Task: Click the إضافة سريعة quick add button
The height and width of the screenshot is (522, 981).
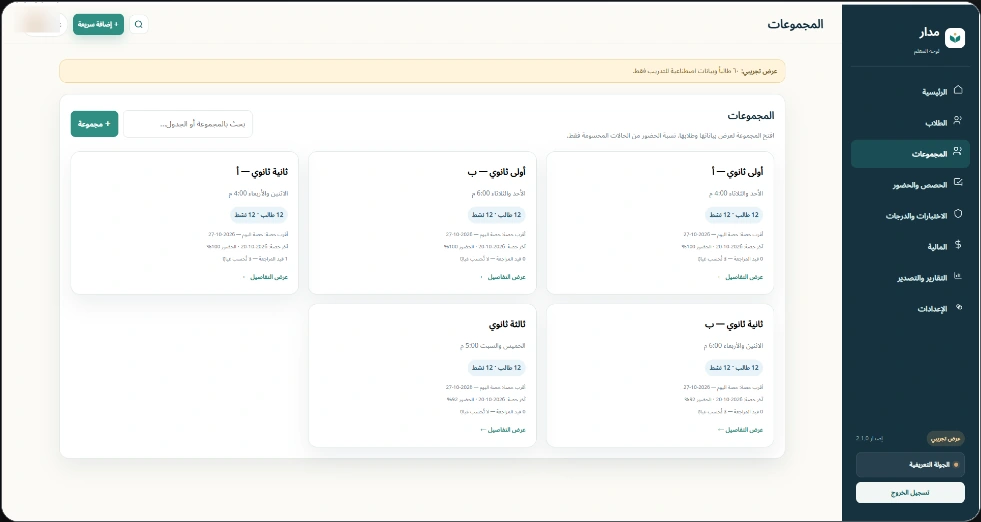Action: [x=98, y=24]
